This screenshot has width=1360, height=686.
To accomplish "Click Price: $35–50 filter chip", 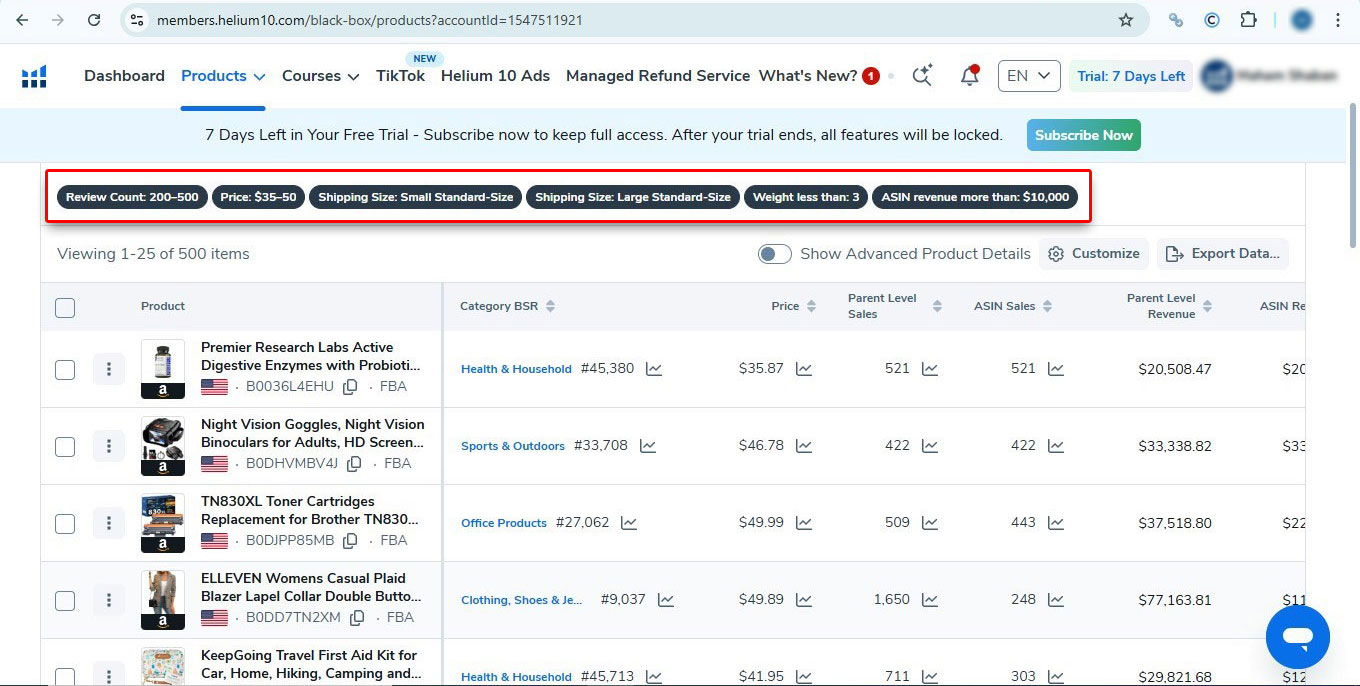I will [x=258, y=197].
